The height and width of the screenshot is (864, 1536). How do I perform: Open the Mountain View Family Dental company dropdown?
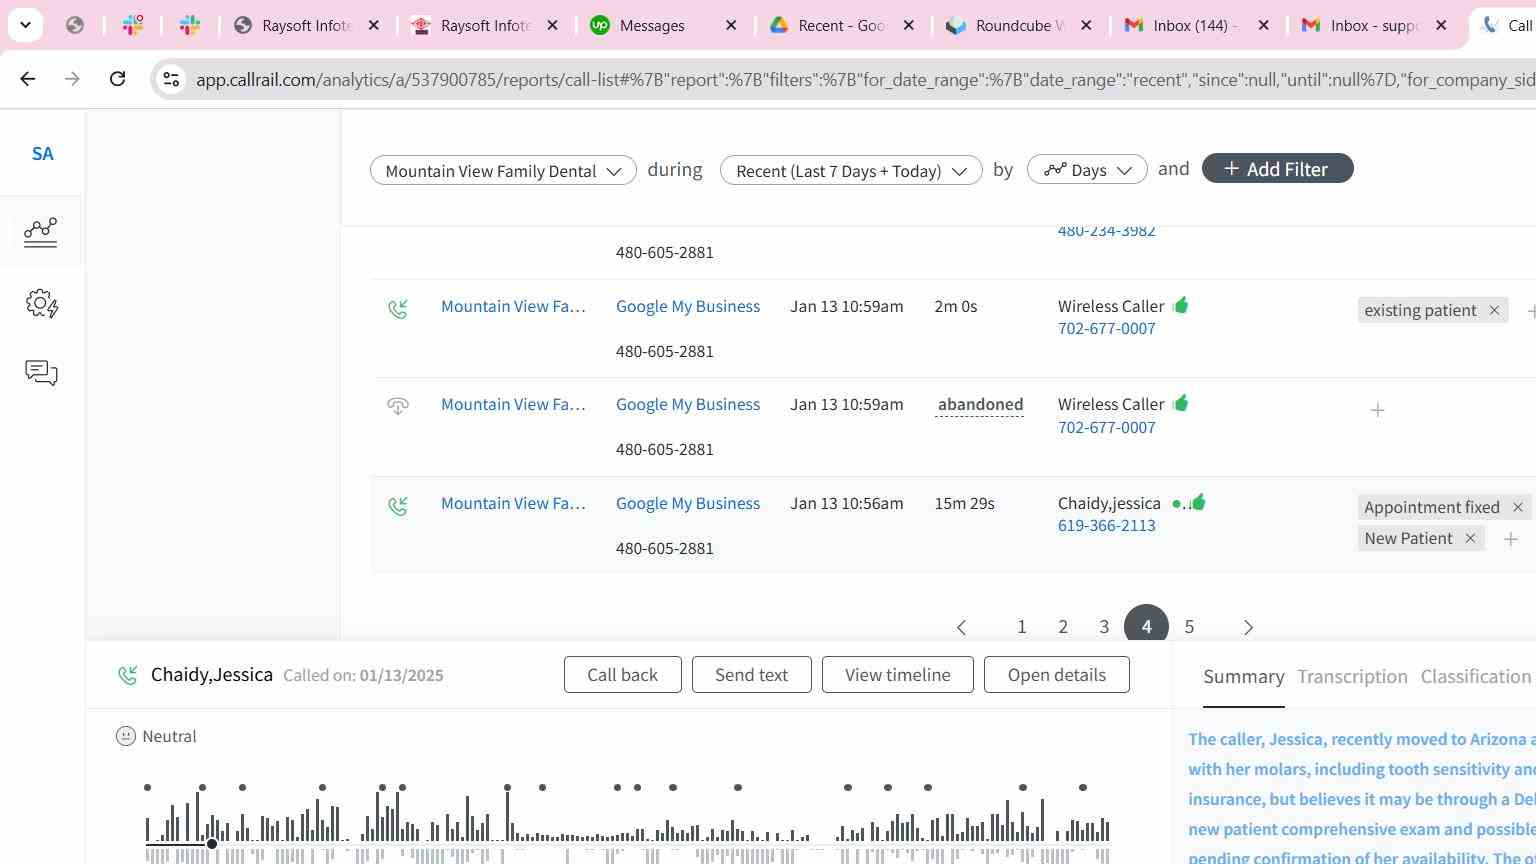[x=503, y=170]
